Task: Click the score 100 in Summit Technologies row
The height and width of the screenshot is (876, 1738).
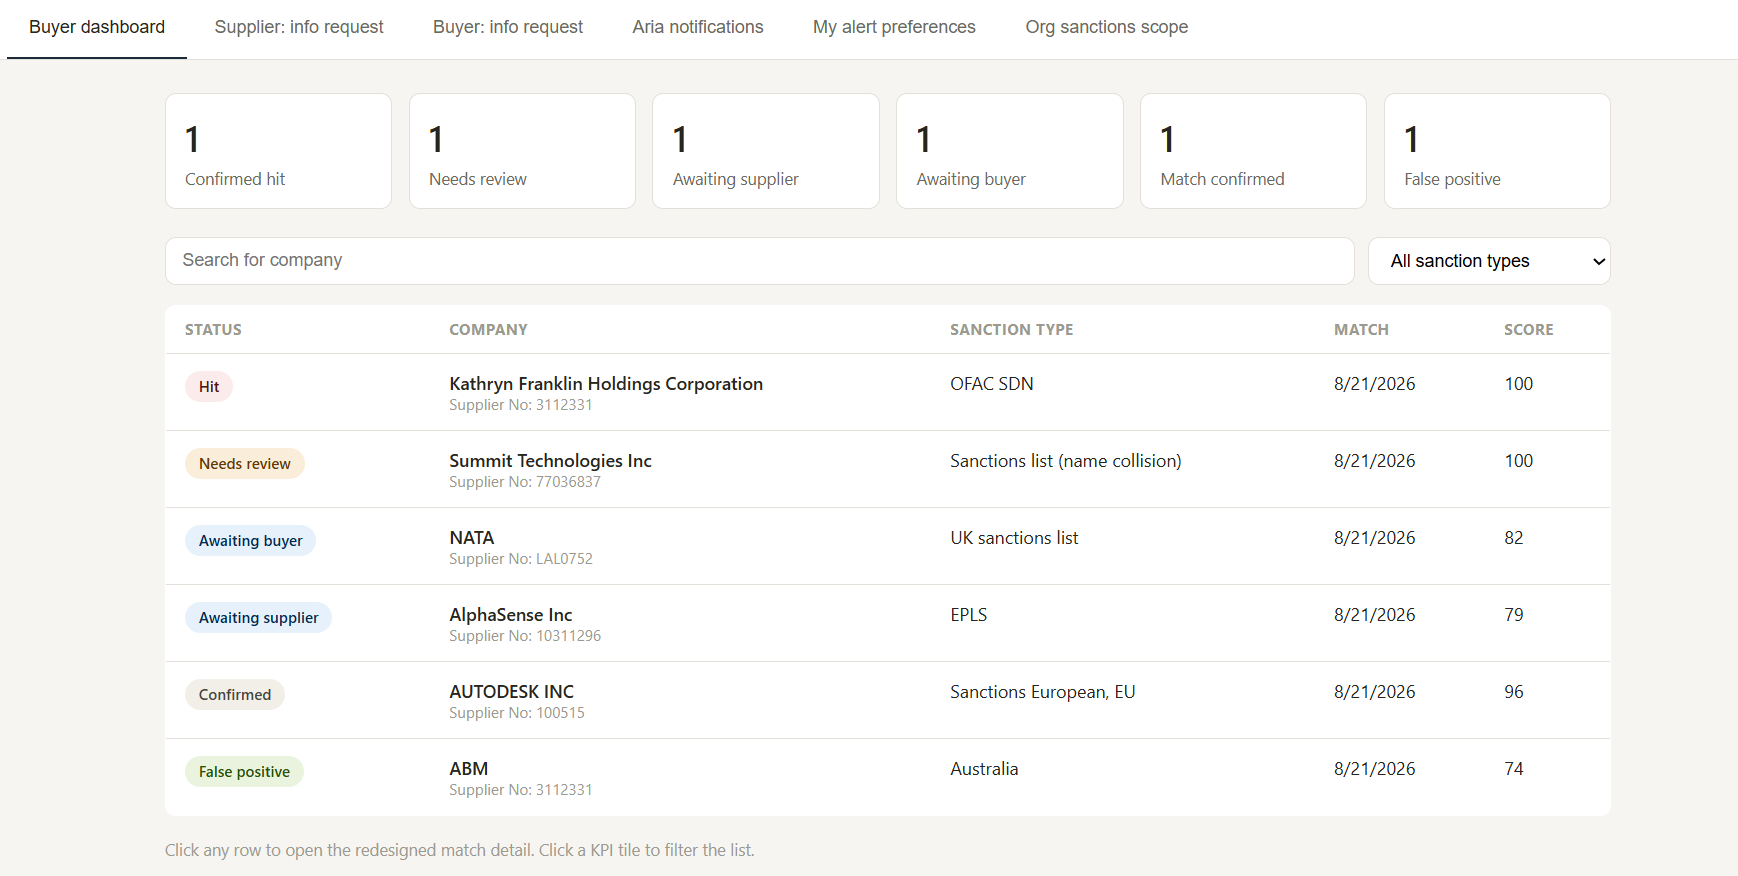Action: [x=1519, y=461]
